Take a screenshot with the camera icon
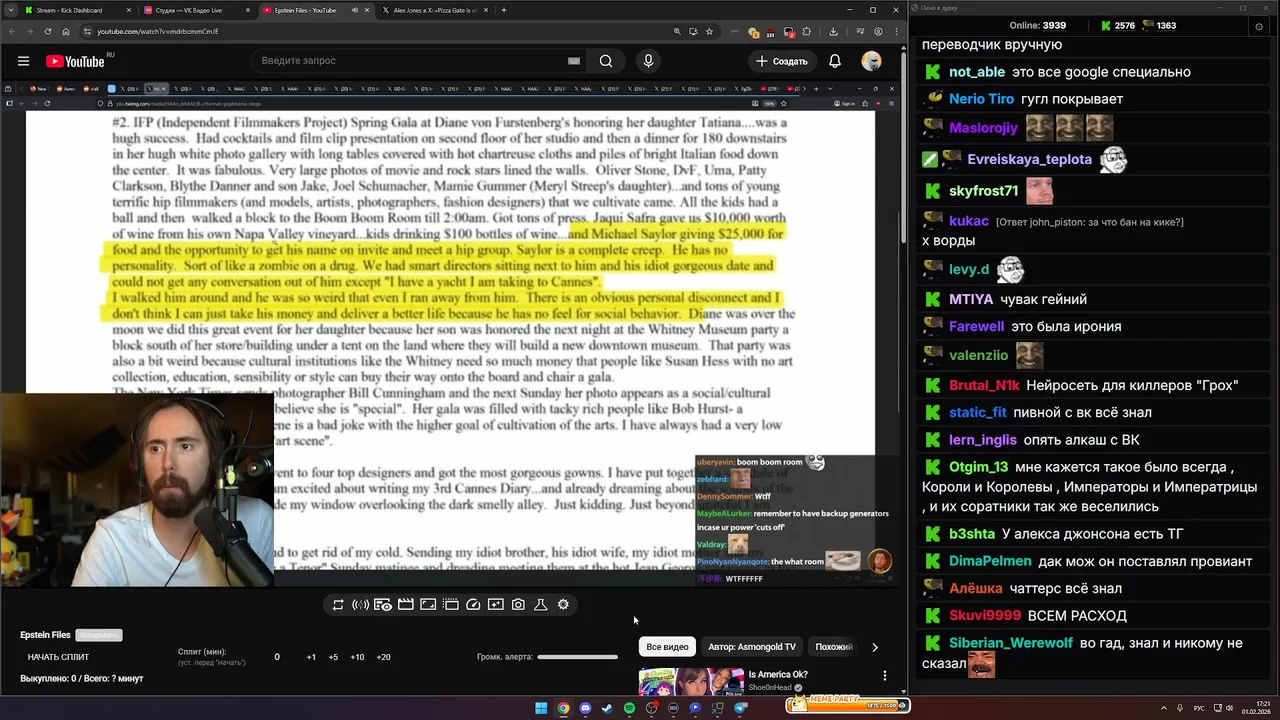This screenshot has height=720, width=1280. click(x=518, y=604)
